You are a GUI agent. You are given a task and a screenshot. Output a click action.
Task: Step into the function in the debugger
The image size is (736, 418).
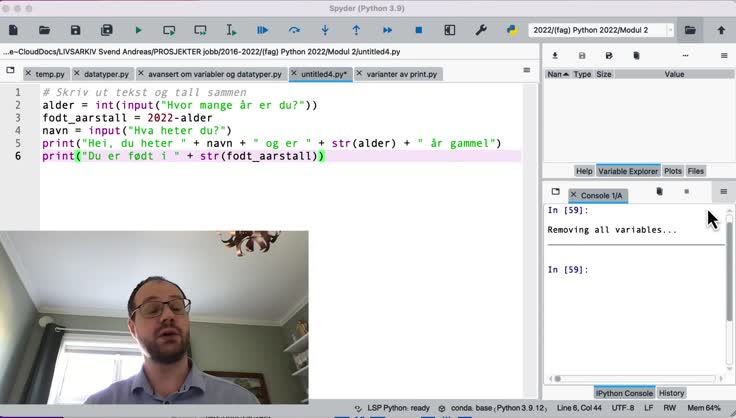point(325,30)
